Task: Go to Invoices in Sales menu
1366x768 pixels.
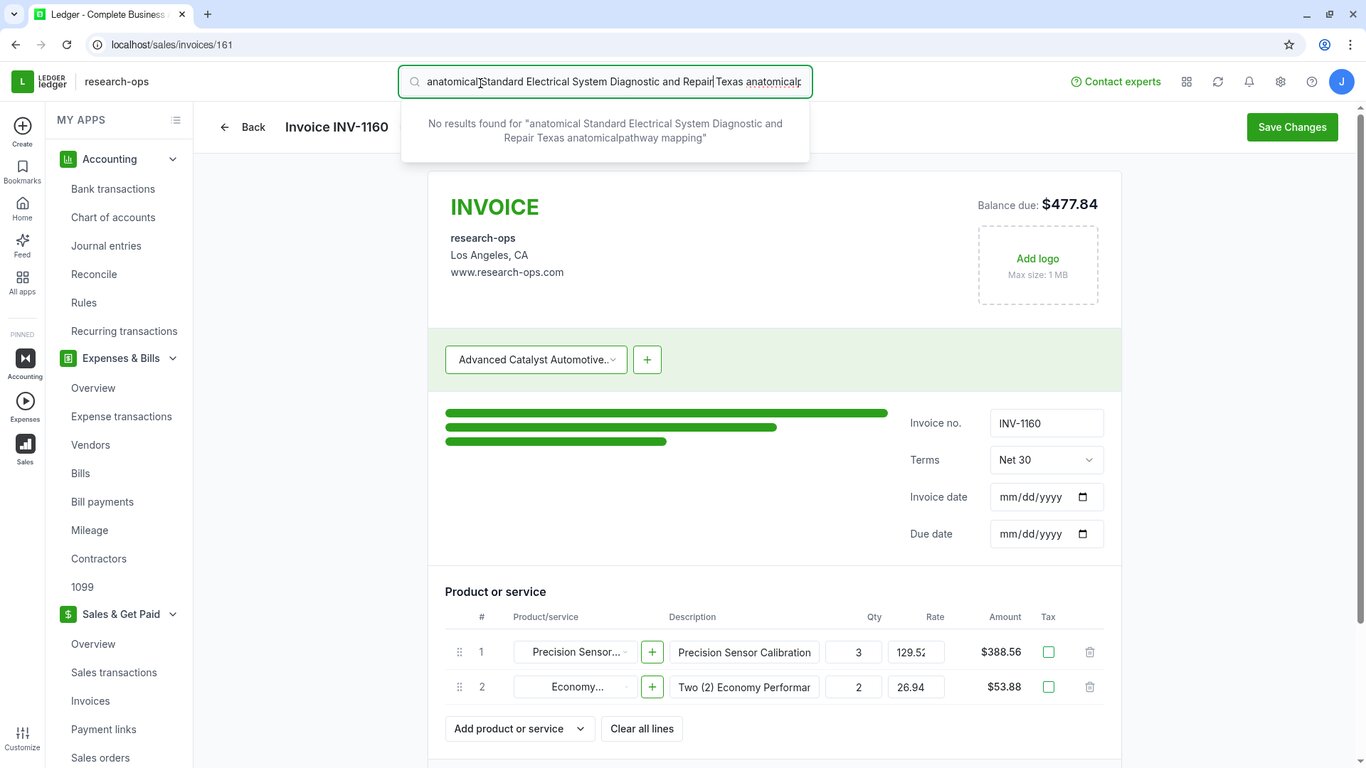Action: pyautogui.click(x=90, y=701)
